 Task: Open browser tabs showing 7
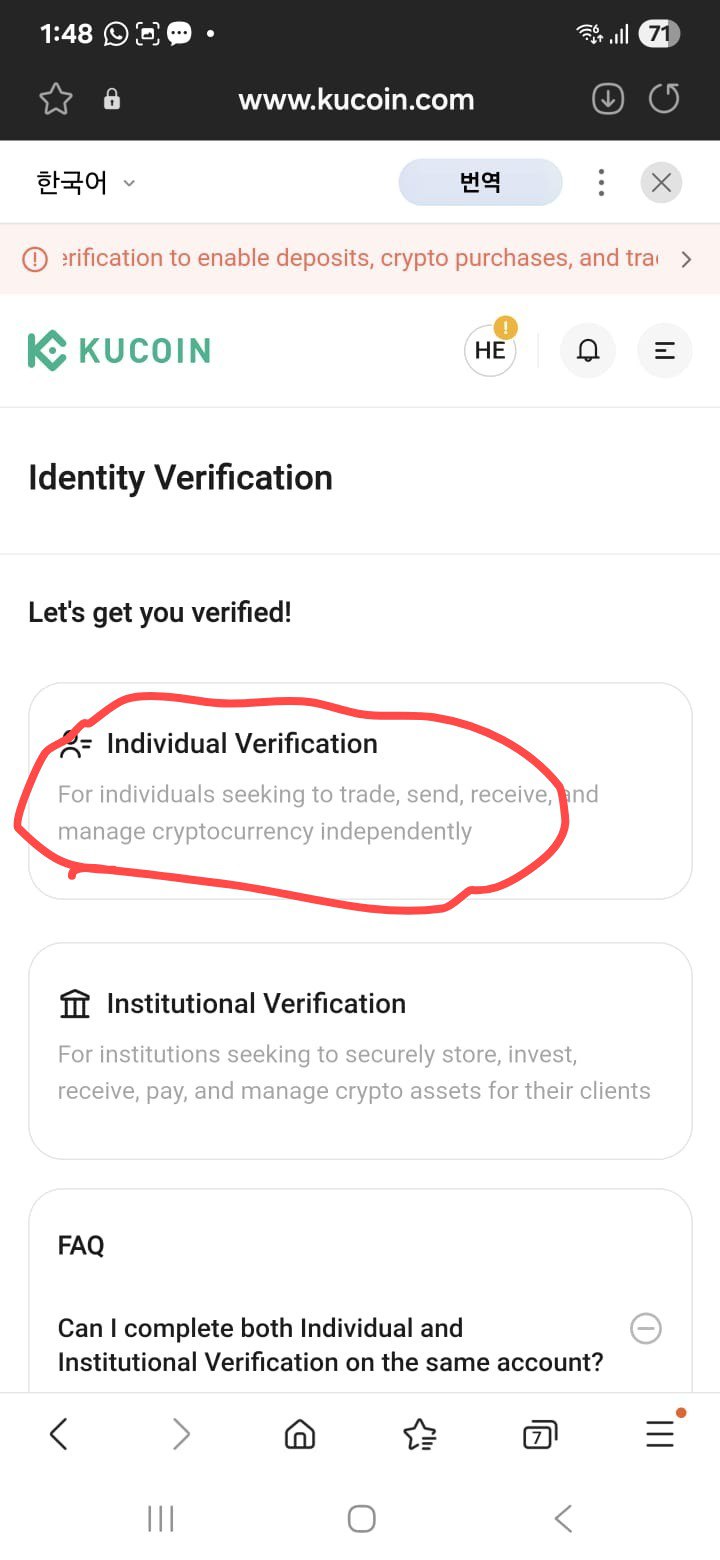[540, 1435]
